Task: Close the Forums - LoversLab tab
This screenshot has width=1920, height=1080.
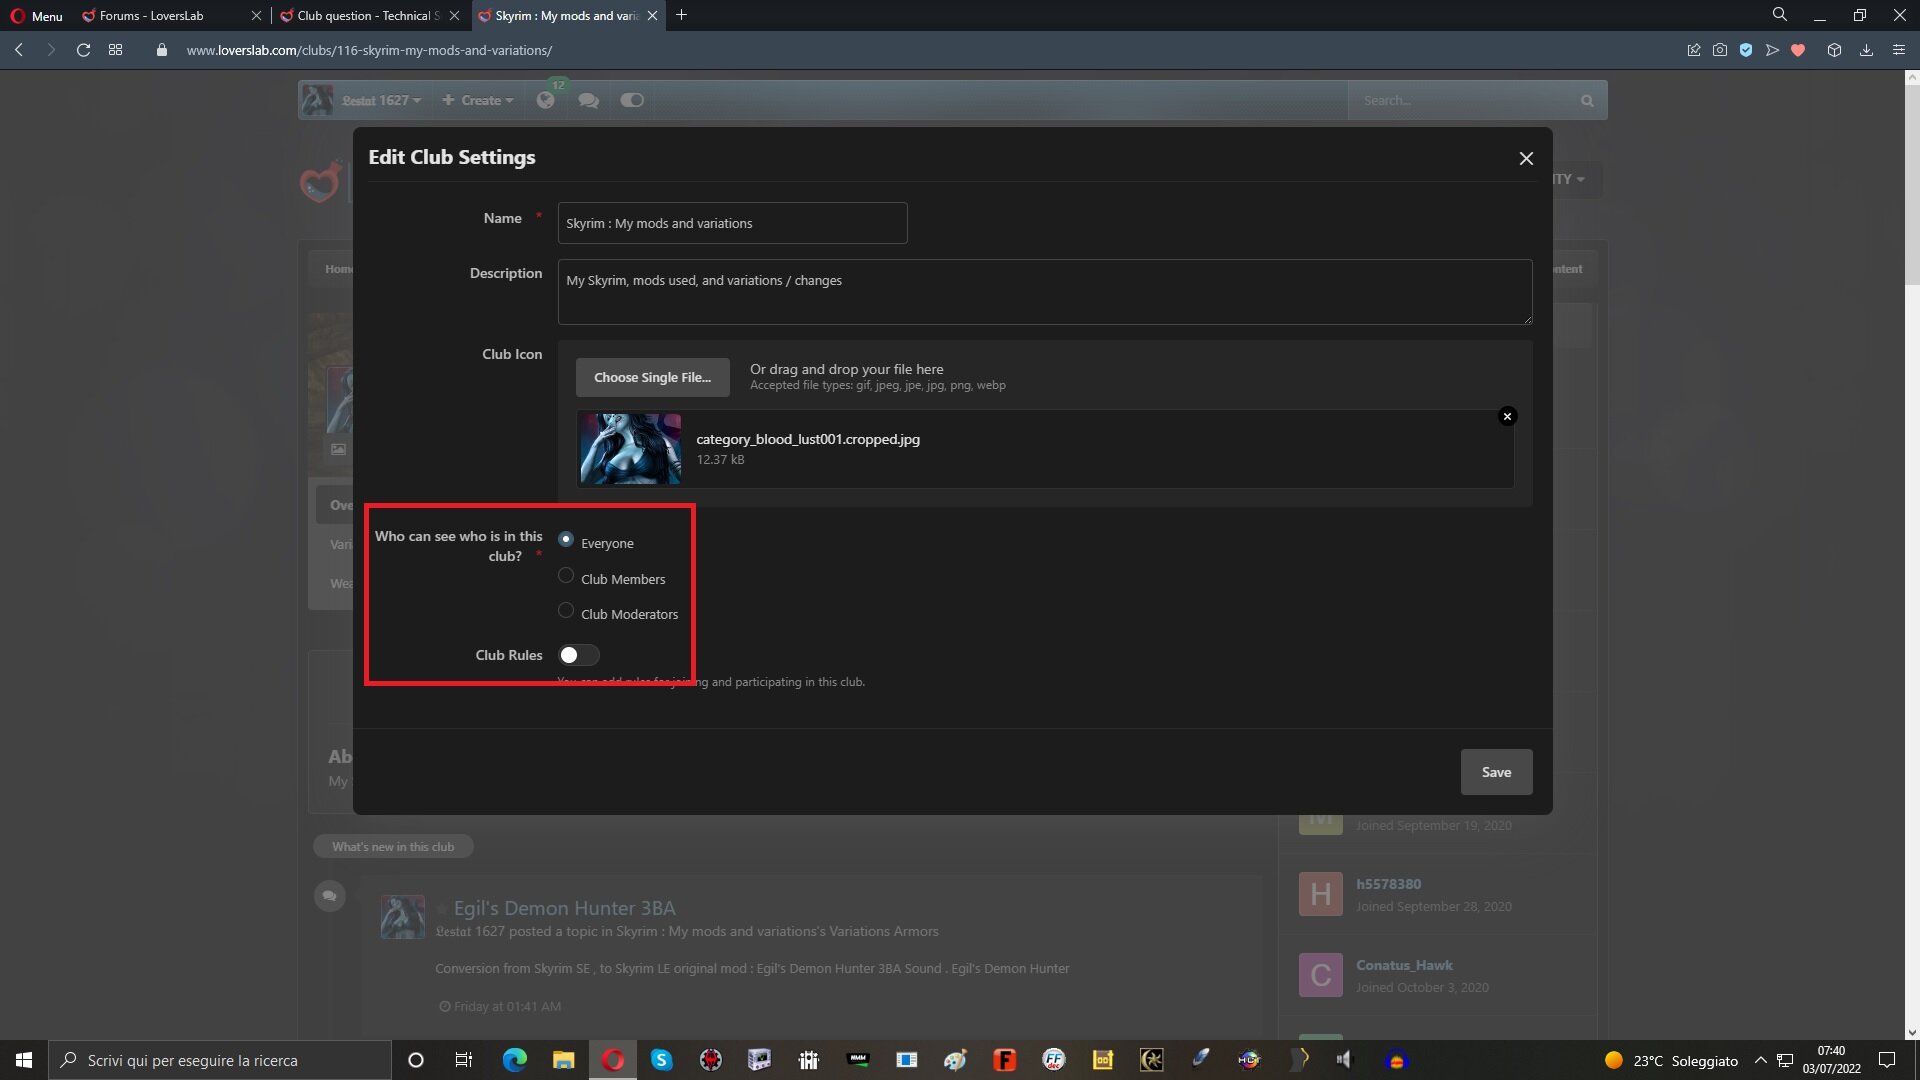Action: [x=256, y=15]
